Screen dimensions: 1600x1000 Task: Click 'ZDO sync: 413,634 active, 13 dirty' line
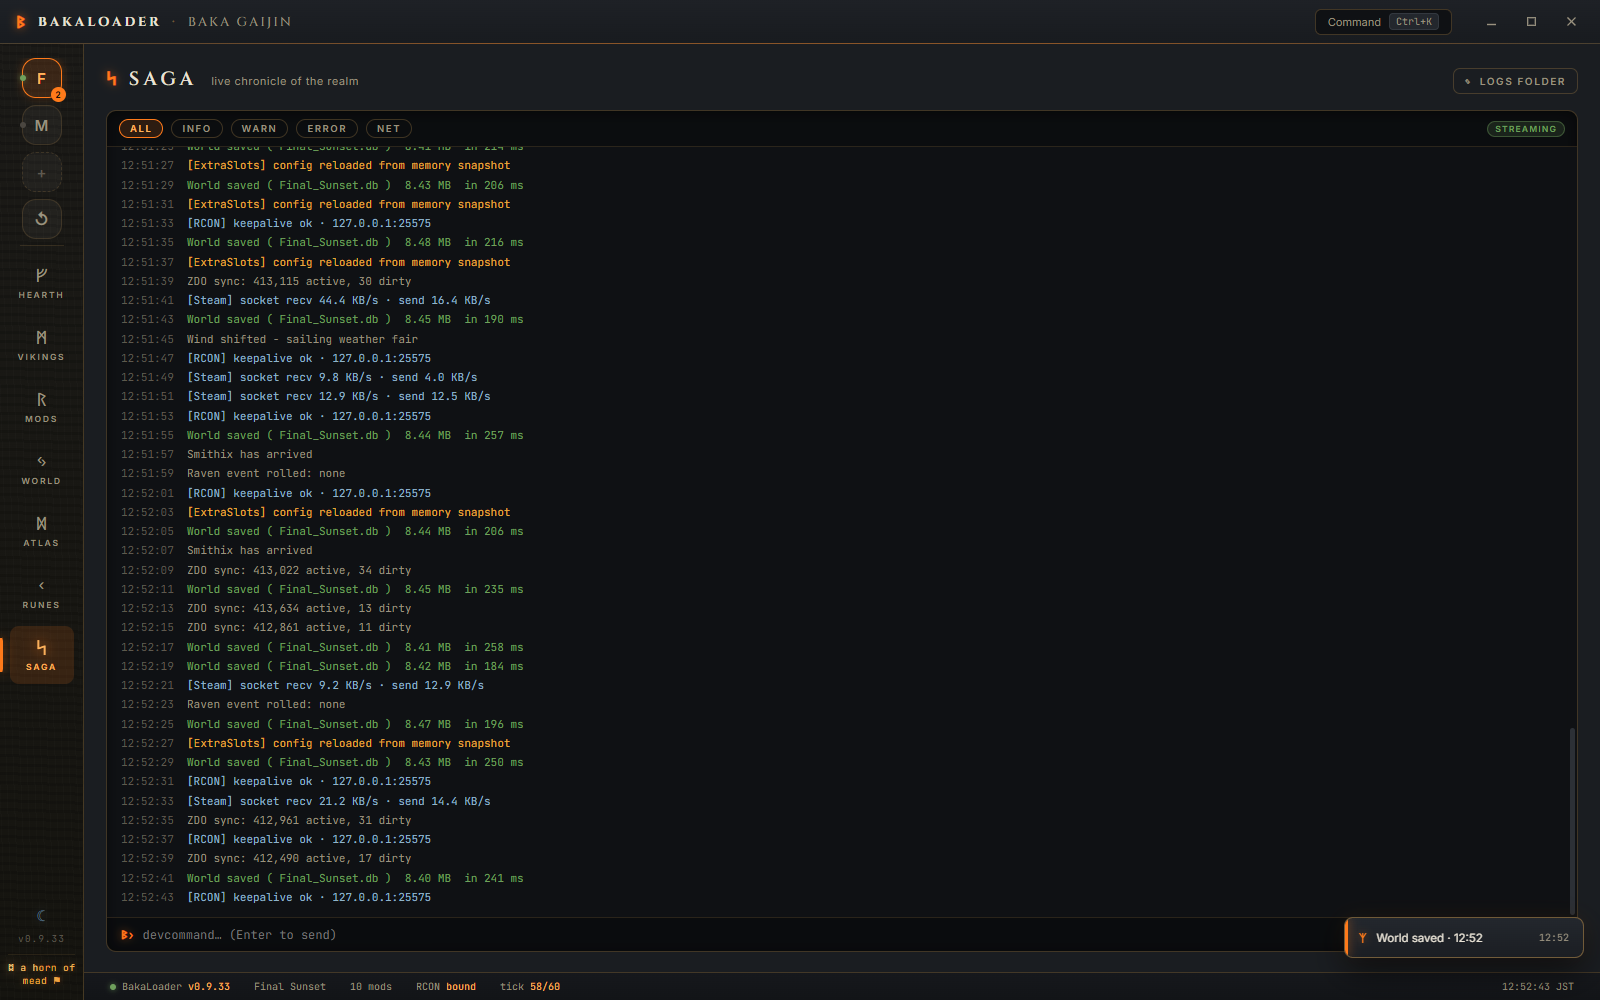(x=299, y=609)
